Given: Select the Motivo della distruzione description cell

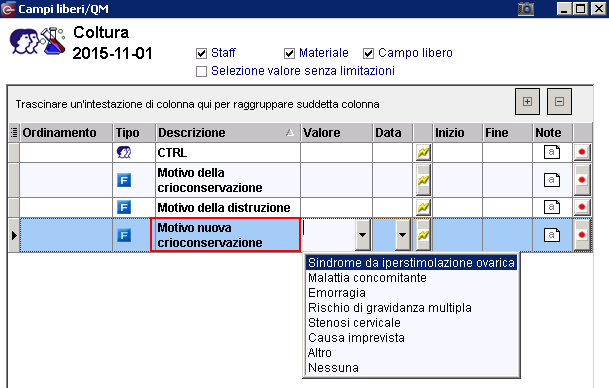Looking at the screenshot, I should point(228,207).
